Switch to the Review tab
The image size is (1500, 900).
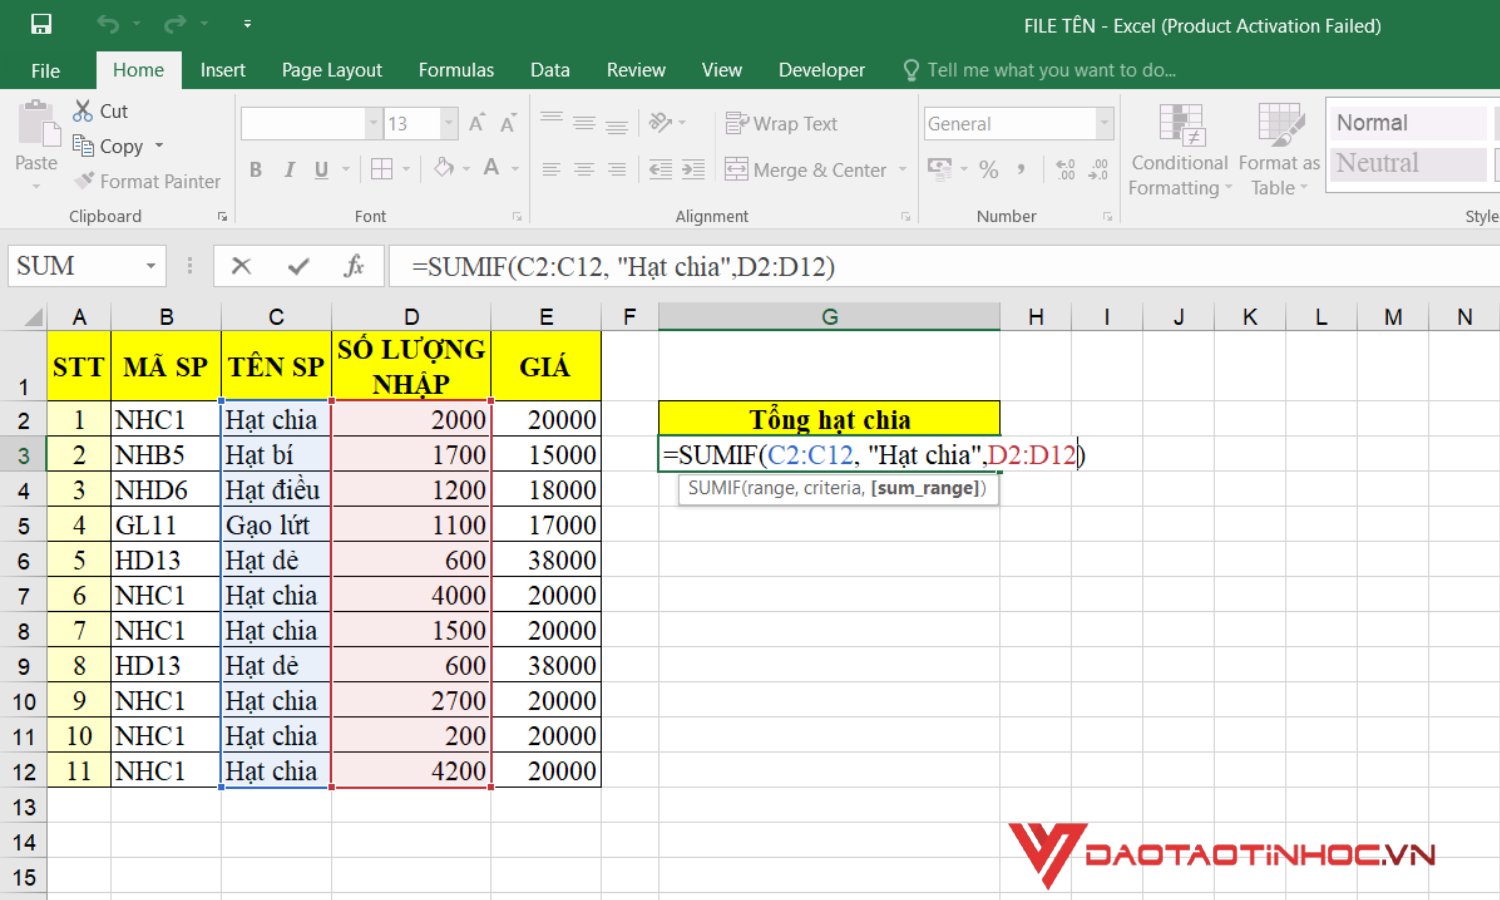636,70
